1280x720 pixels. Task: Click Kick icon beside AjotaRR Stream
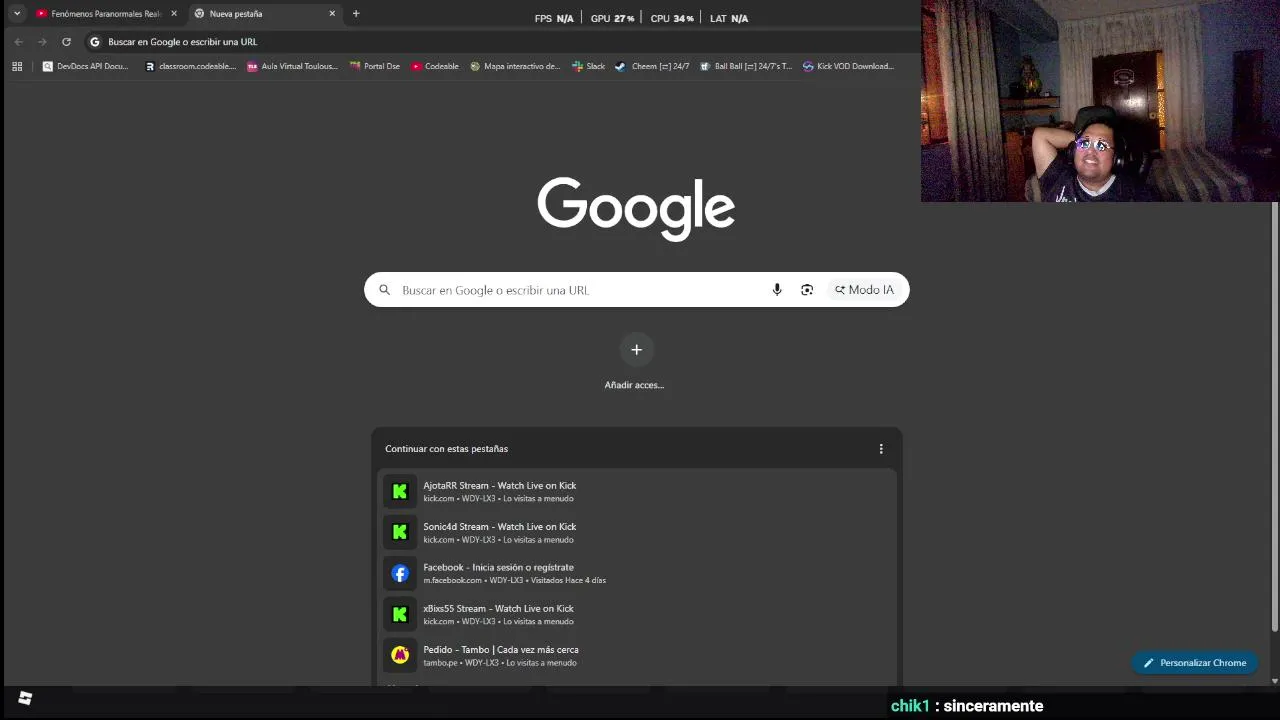pyautogui.click(x=400, y=491)
